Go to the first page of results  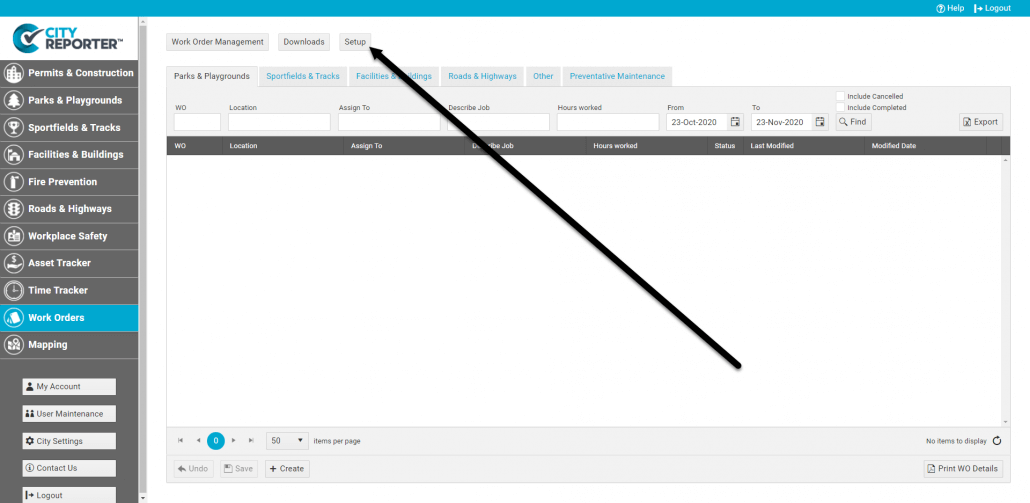pos(180,440)
